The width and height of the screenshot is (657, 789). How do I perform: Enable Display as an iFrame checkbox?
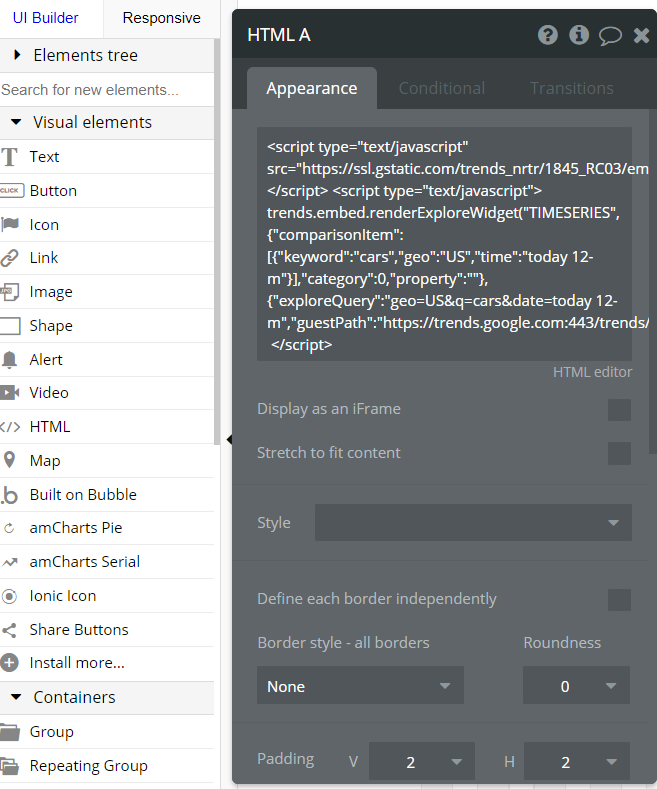click(x=619, y=410)
